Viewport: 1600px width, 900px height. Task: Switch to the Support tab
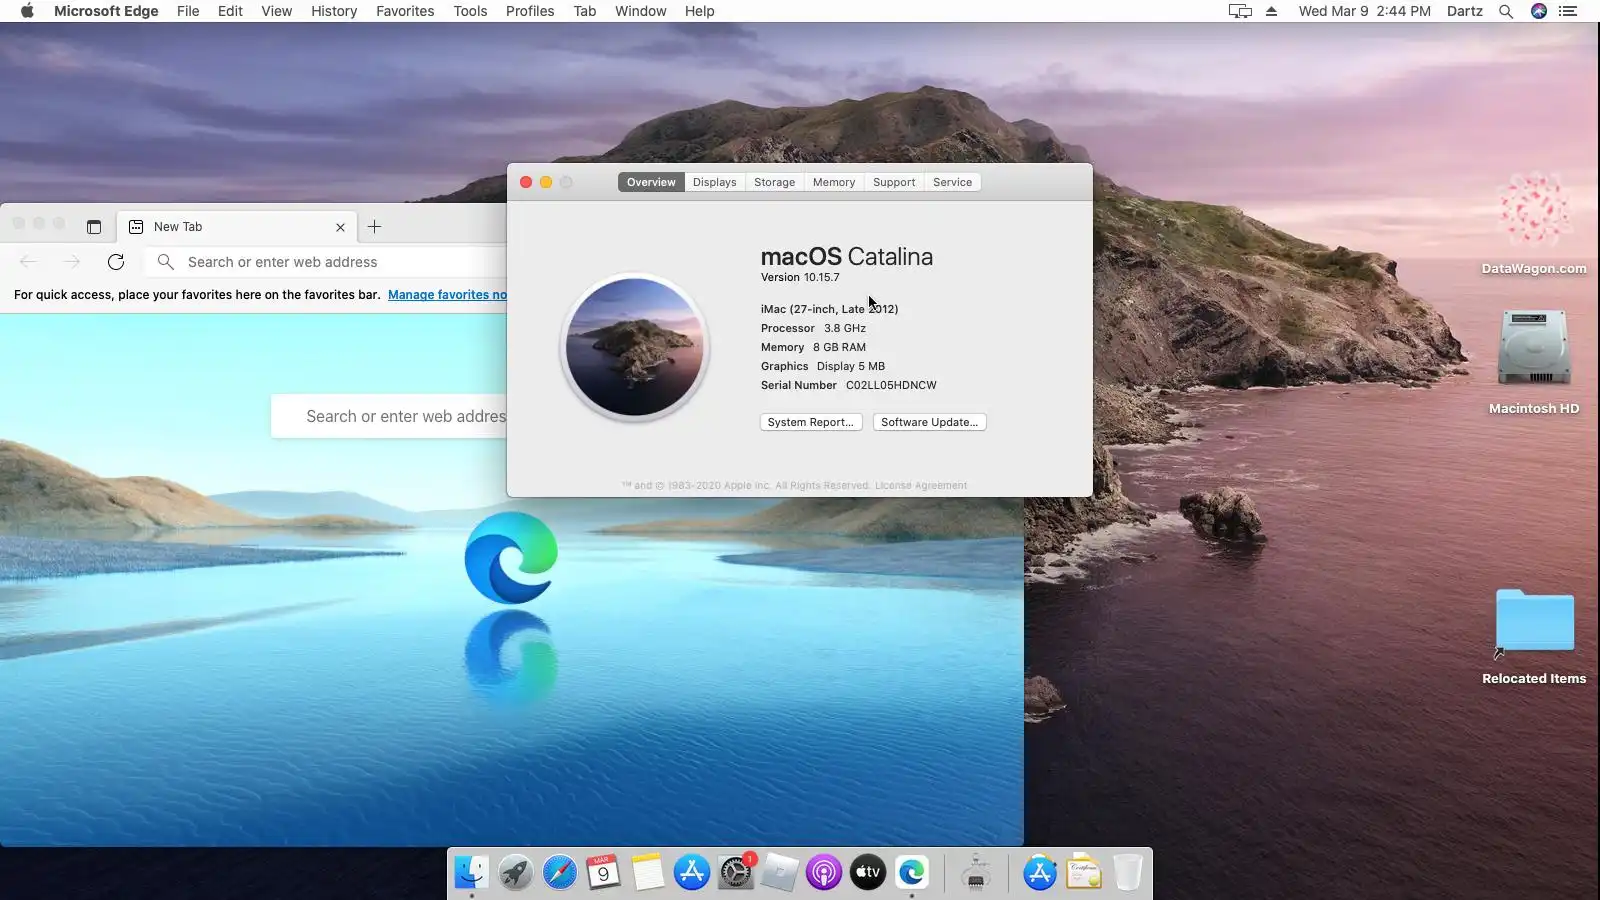894,182
